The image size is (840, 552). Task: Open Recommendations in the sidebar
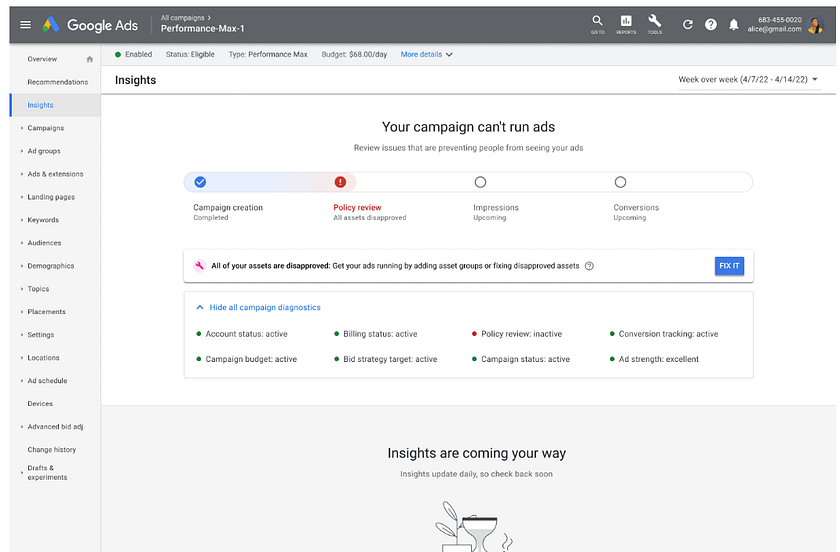(x=57, y=82)
